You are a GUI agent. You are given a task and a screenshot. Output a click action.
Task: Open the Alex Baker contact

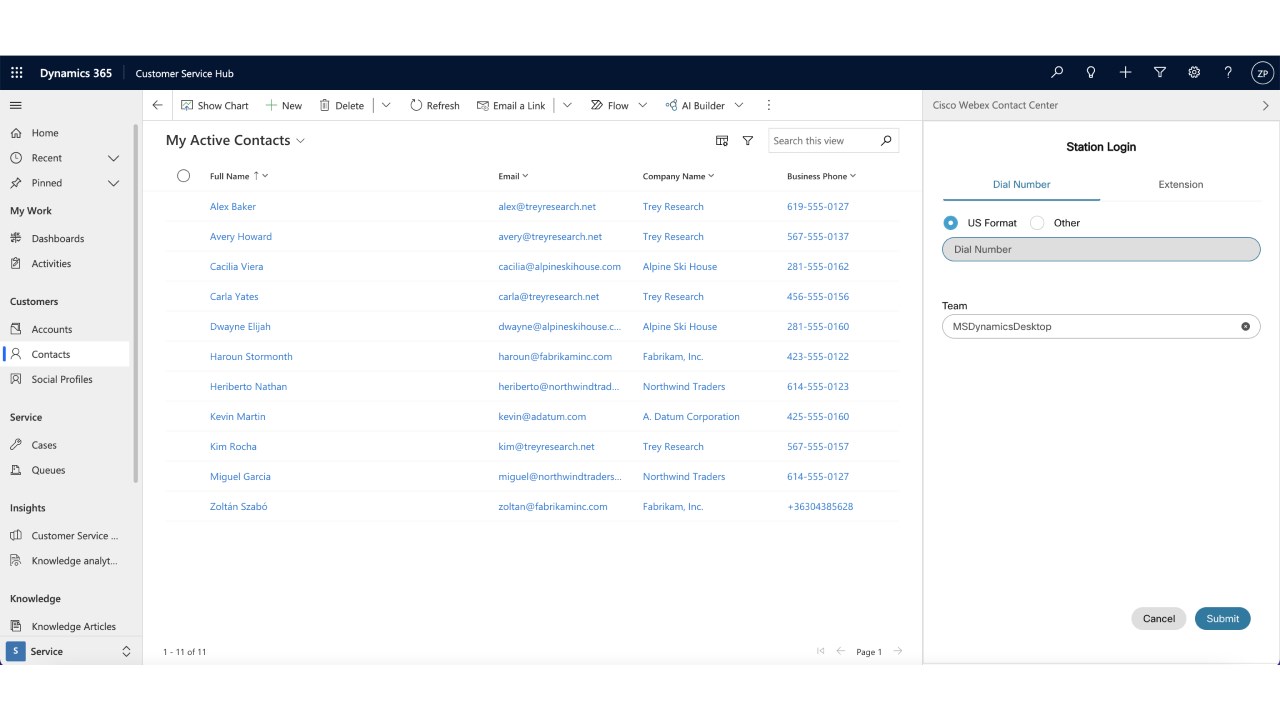[233, 207]
